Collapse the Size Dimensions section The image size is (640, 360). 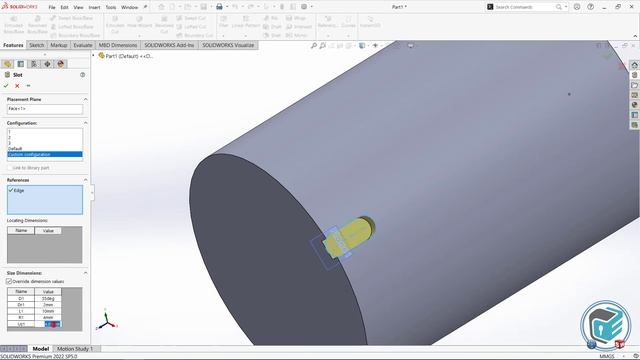click(x=85, y=273)
